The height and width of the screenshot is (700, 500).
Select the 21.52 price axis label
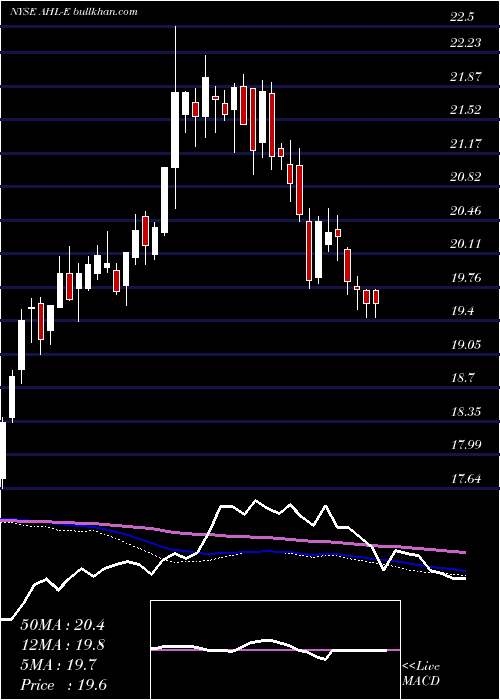tap(466, 110)
